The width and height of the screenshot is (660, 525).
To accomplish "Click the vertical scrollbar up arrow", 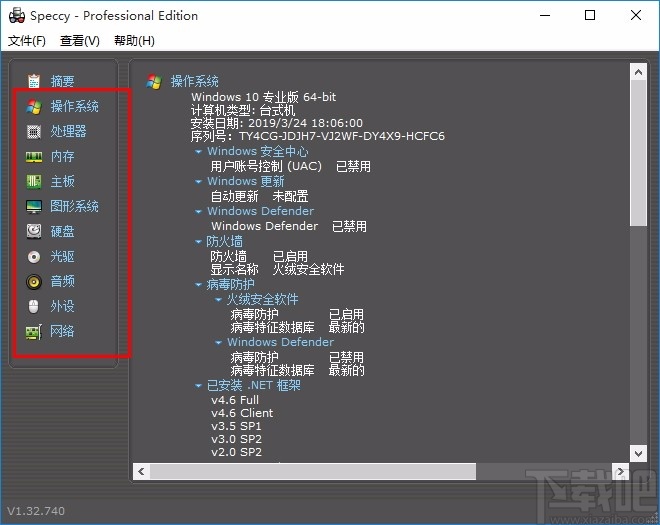I will coord(638,72).
